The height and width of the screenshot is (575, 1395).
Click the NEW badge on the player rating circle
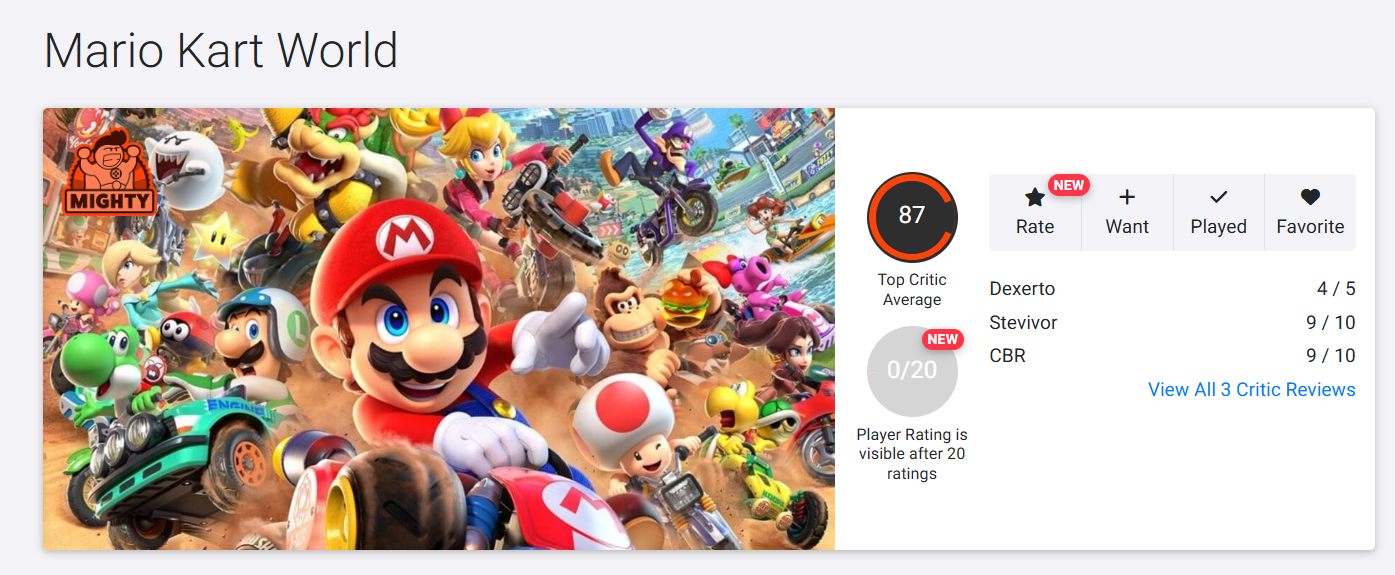942,339
